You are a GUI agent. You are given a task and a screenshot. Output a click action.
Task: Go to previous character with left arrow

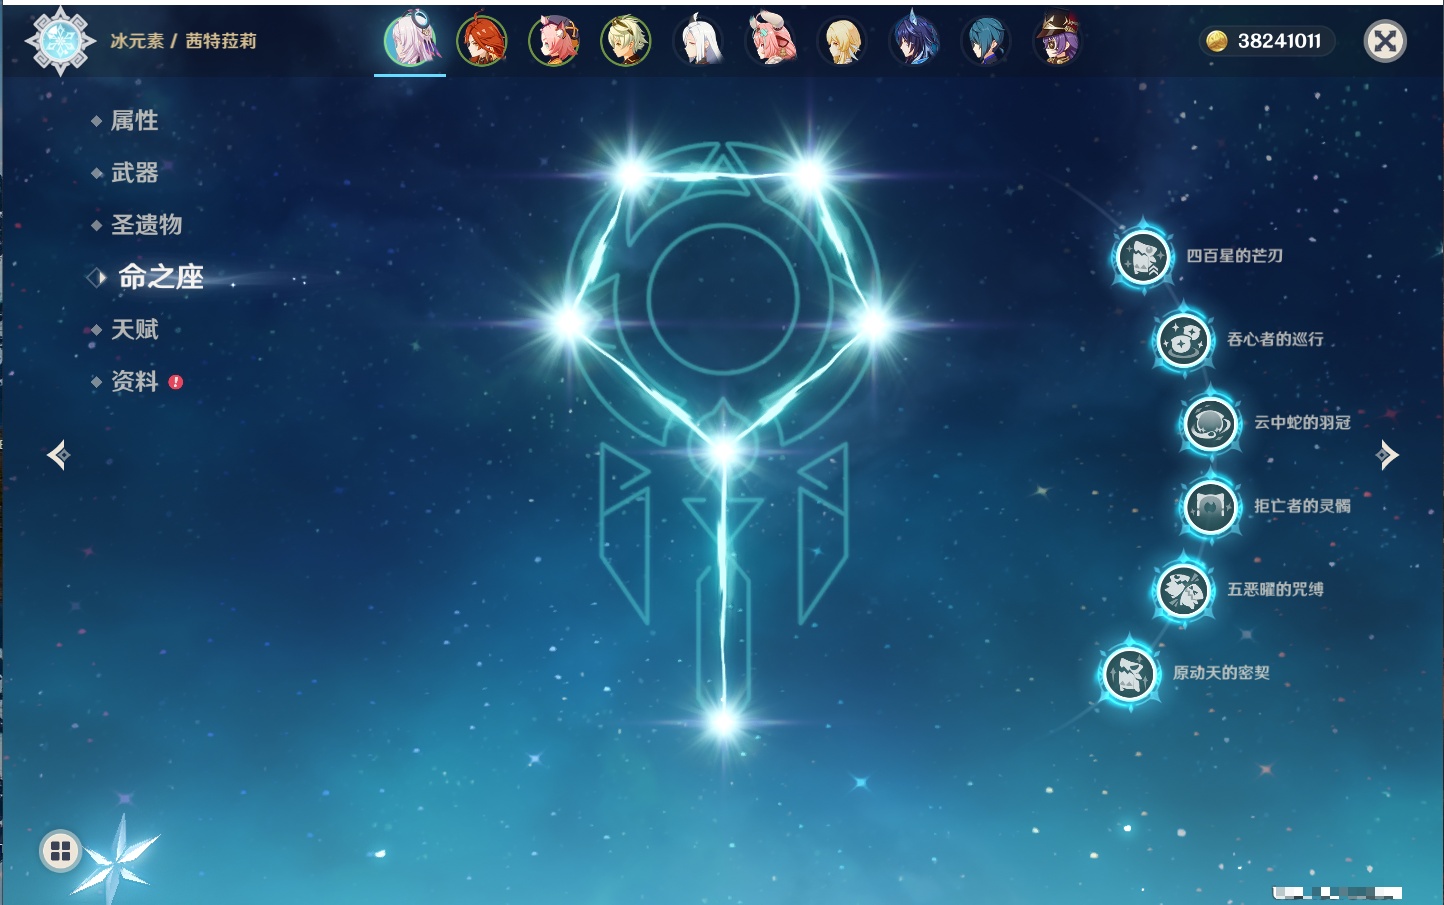tap(58, 455)
